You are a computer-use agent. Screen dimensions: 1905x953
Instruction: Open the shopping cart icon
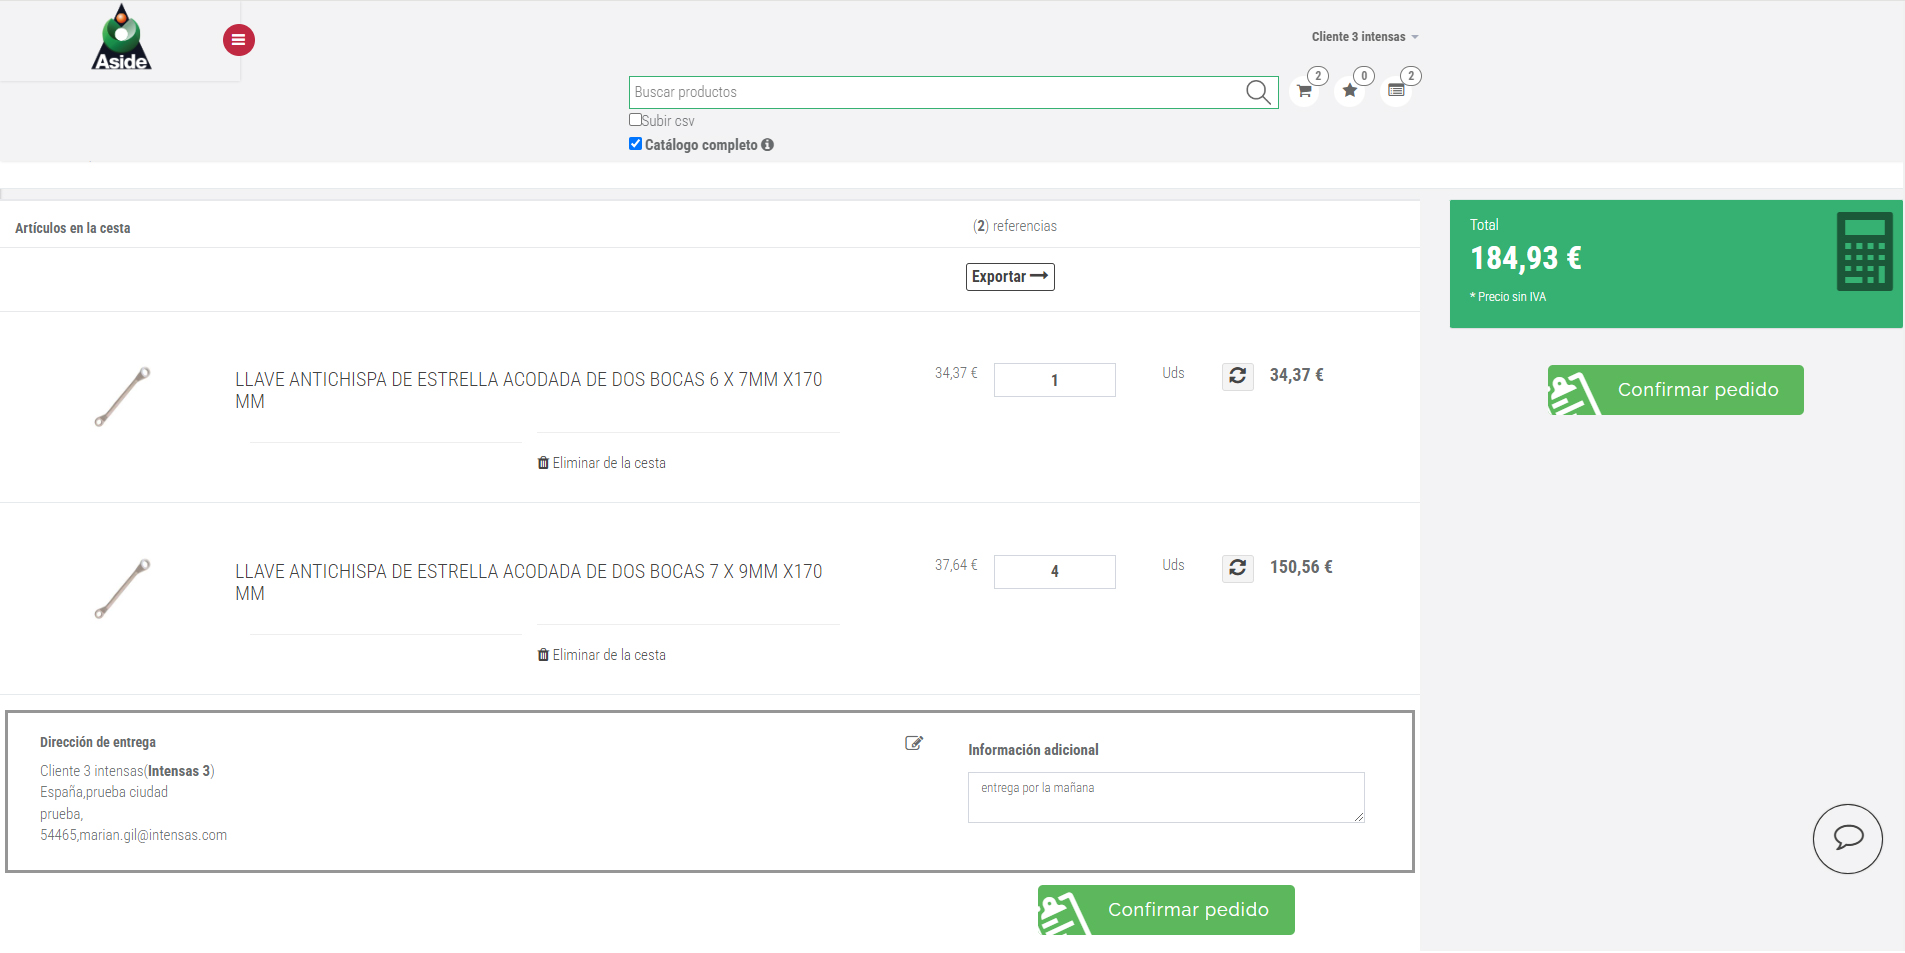click(x=1304, y=91)
